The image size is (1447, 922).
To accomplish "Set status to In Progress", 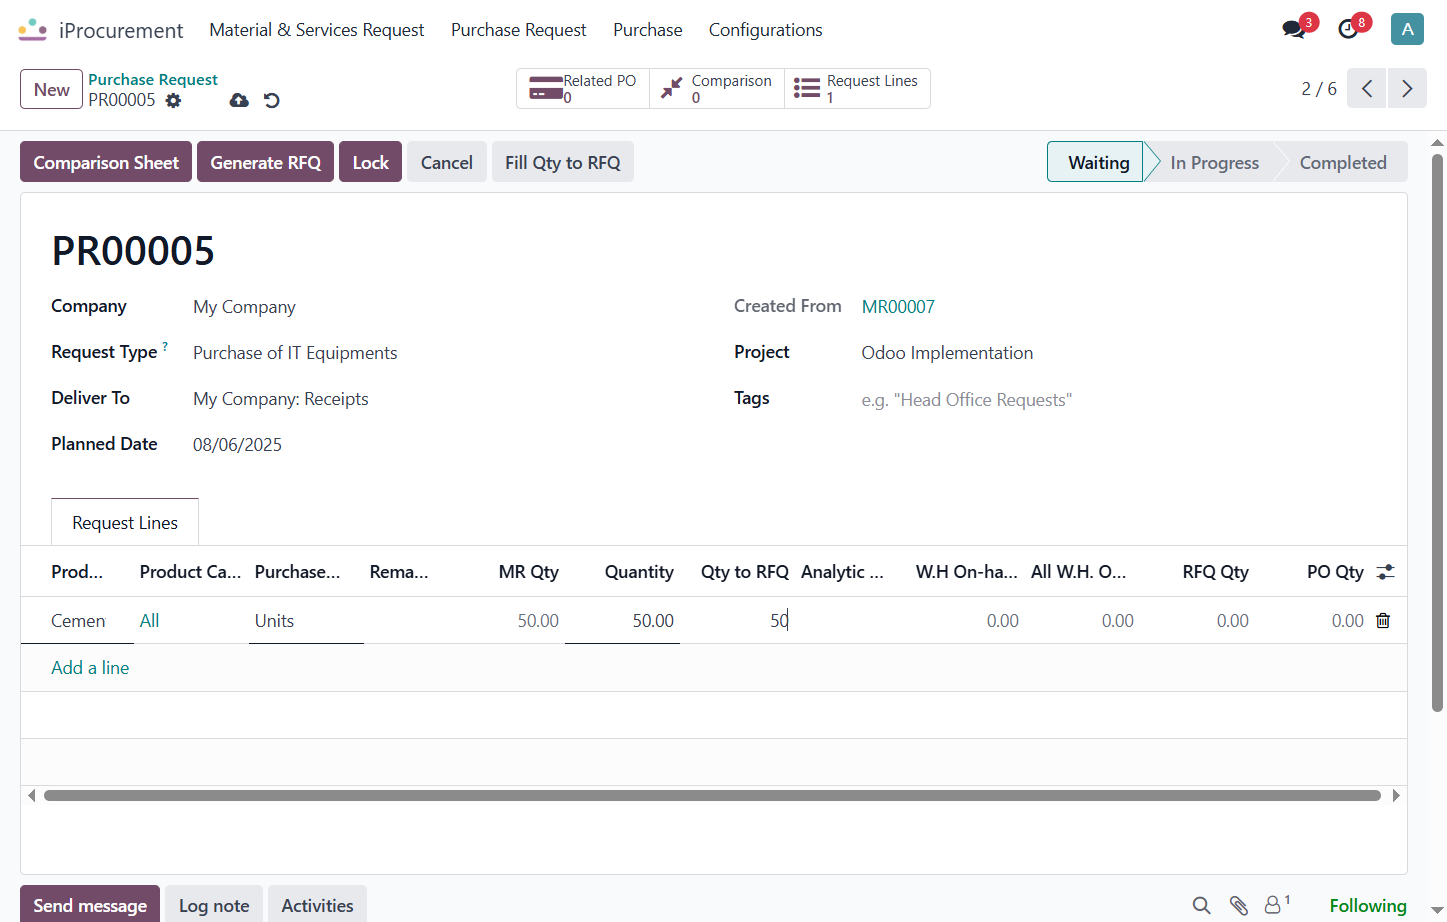I will 1214,162.
